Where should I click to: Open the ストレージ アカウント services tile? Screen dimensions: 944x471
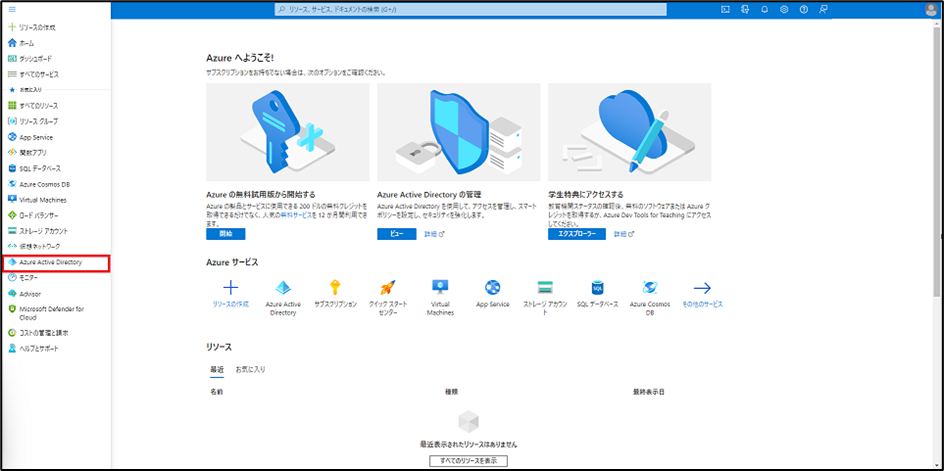(x=545, y=298)
